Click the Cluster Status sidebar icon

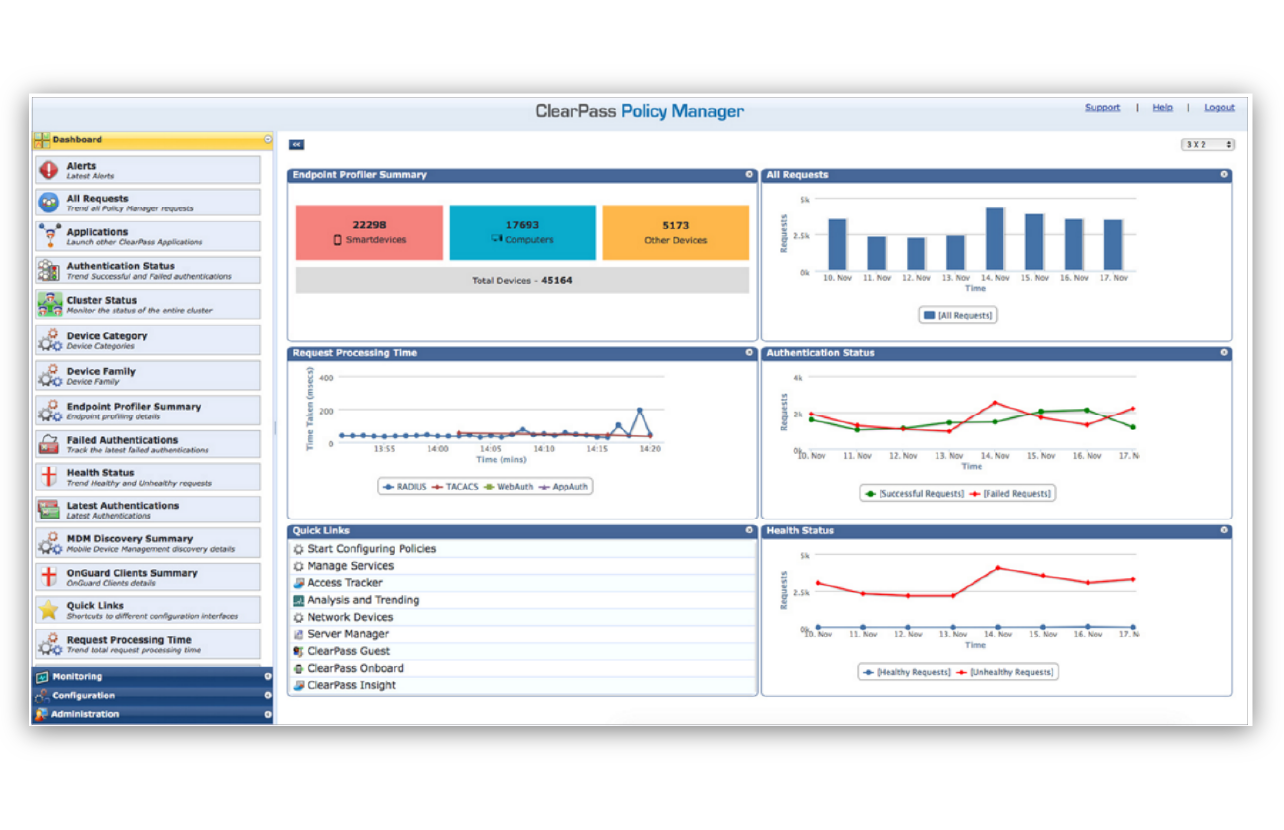(48, 304)
